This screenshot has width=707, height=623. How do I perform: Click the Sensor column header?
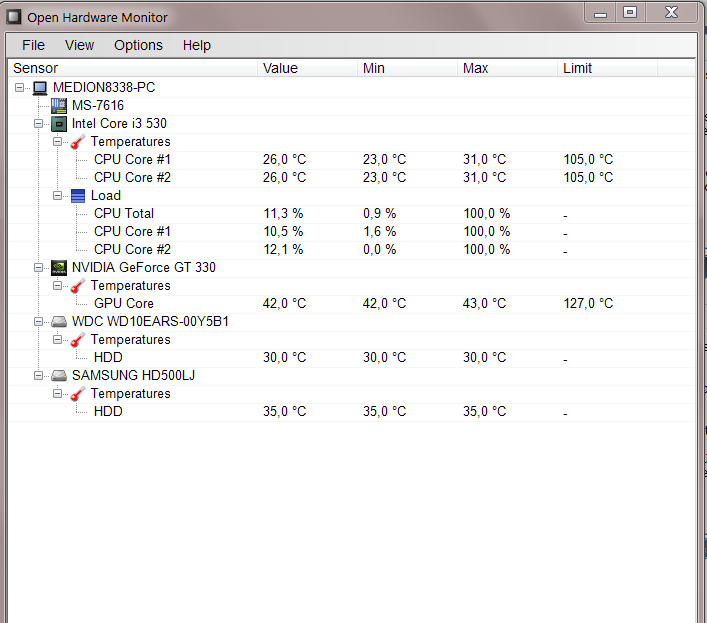133,68
